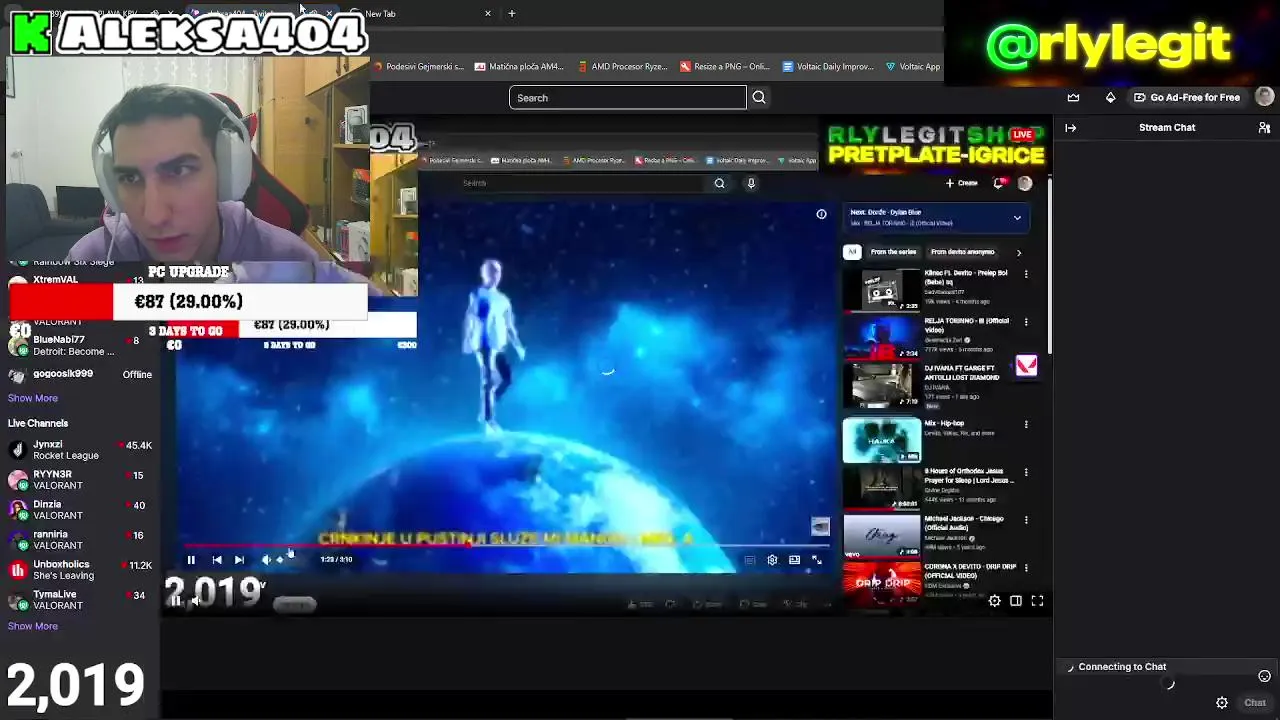This screenshot has height=720, width=1280.
Task: Open chat settings gear icon
Action: coord(1222,703)
